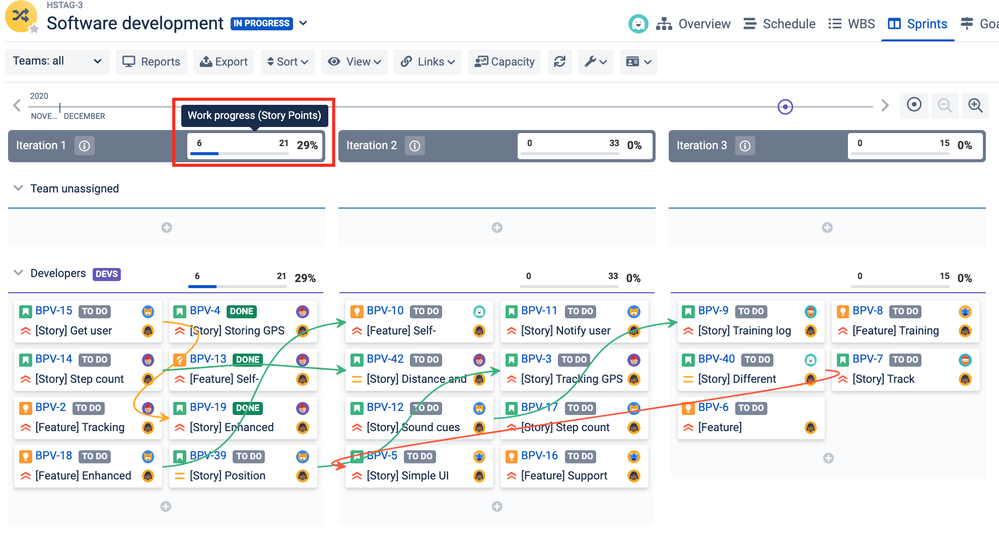This screenshot has width=999, height=540.
Task: Click the favorite star by project icon
Action: click(34, 29)
